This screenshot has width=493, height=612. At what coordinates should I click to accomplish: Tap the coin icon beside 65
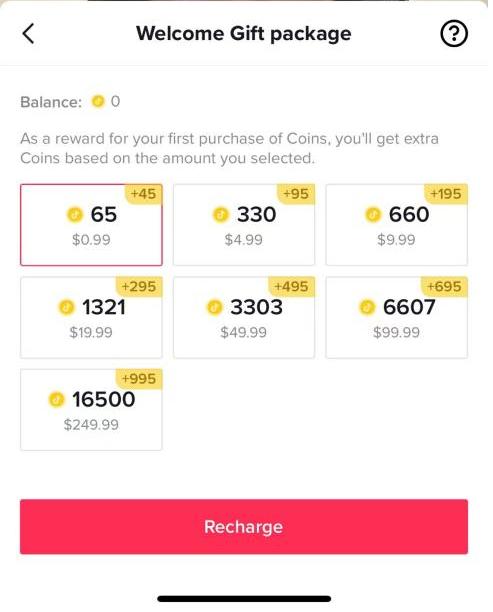click(75, 214)
